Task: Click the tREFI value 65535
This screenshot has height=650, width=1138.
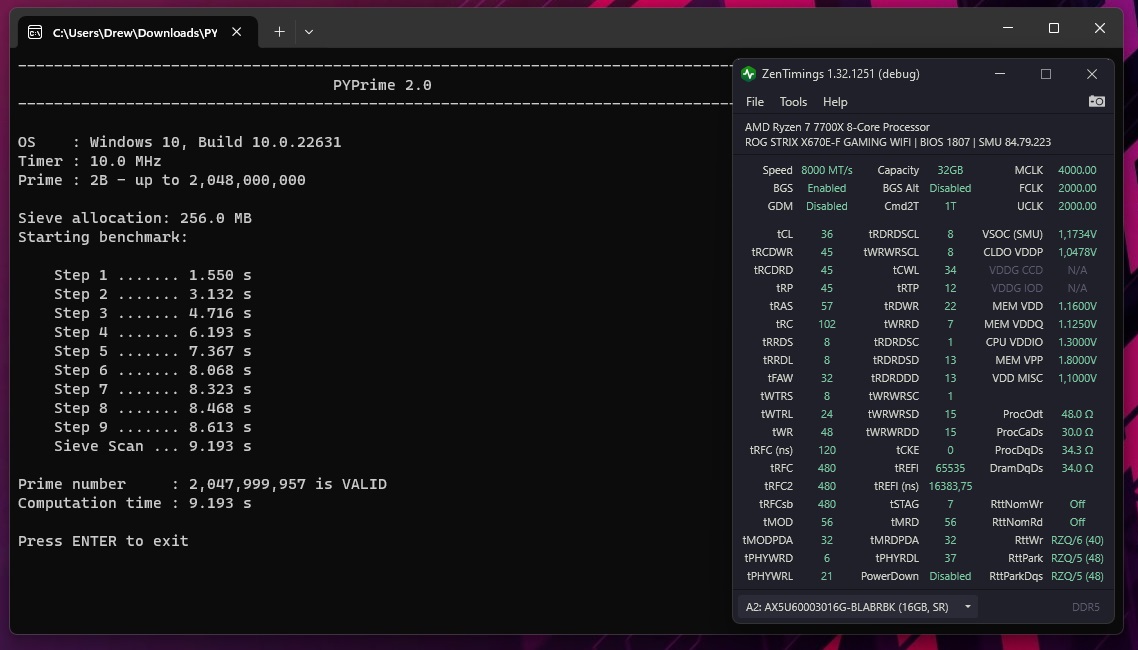Action: tap(950, 468)
